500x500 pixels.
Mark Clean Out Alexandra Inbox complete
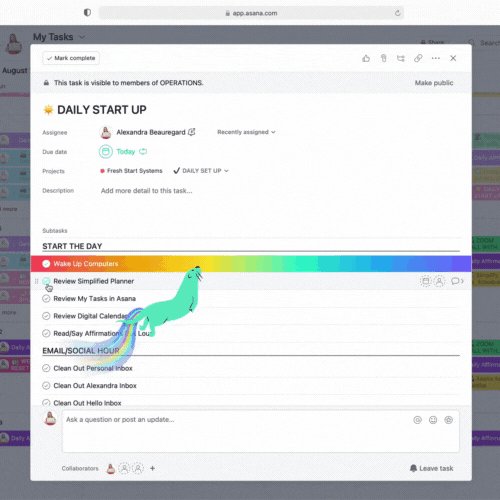(x=46, y=386)
